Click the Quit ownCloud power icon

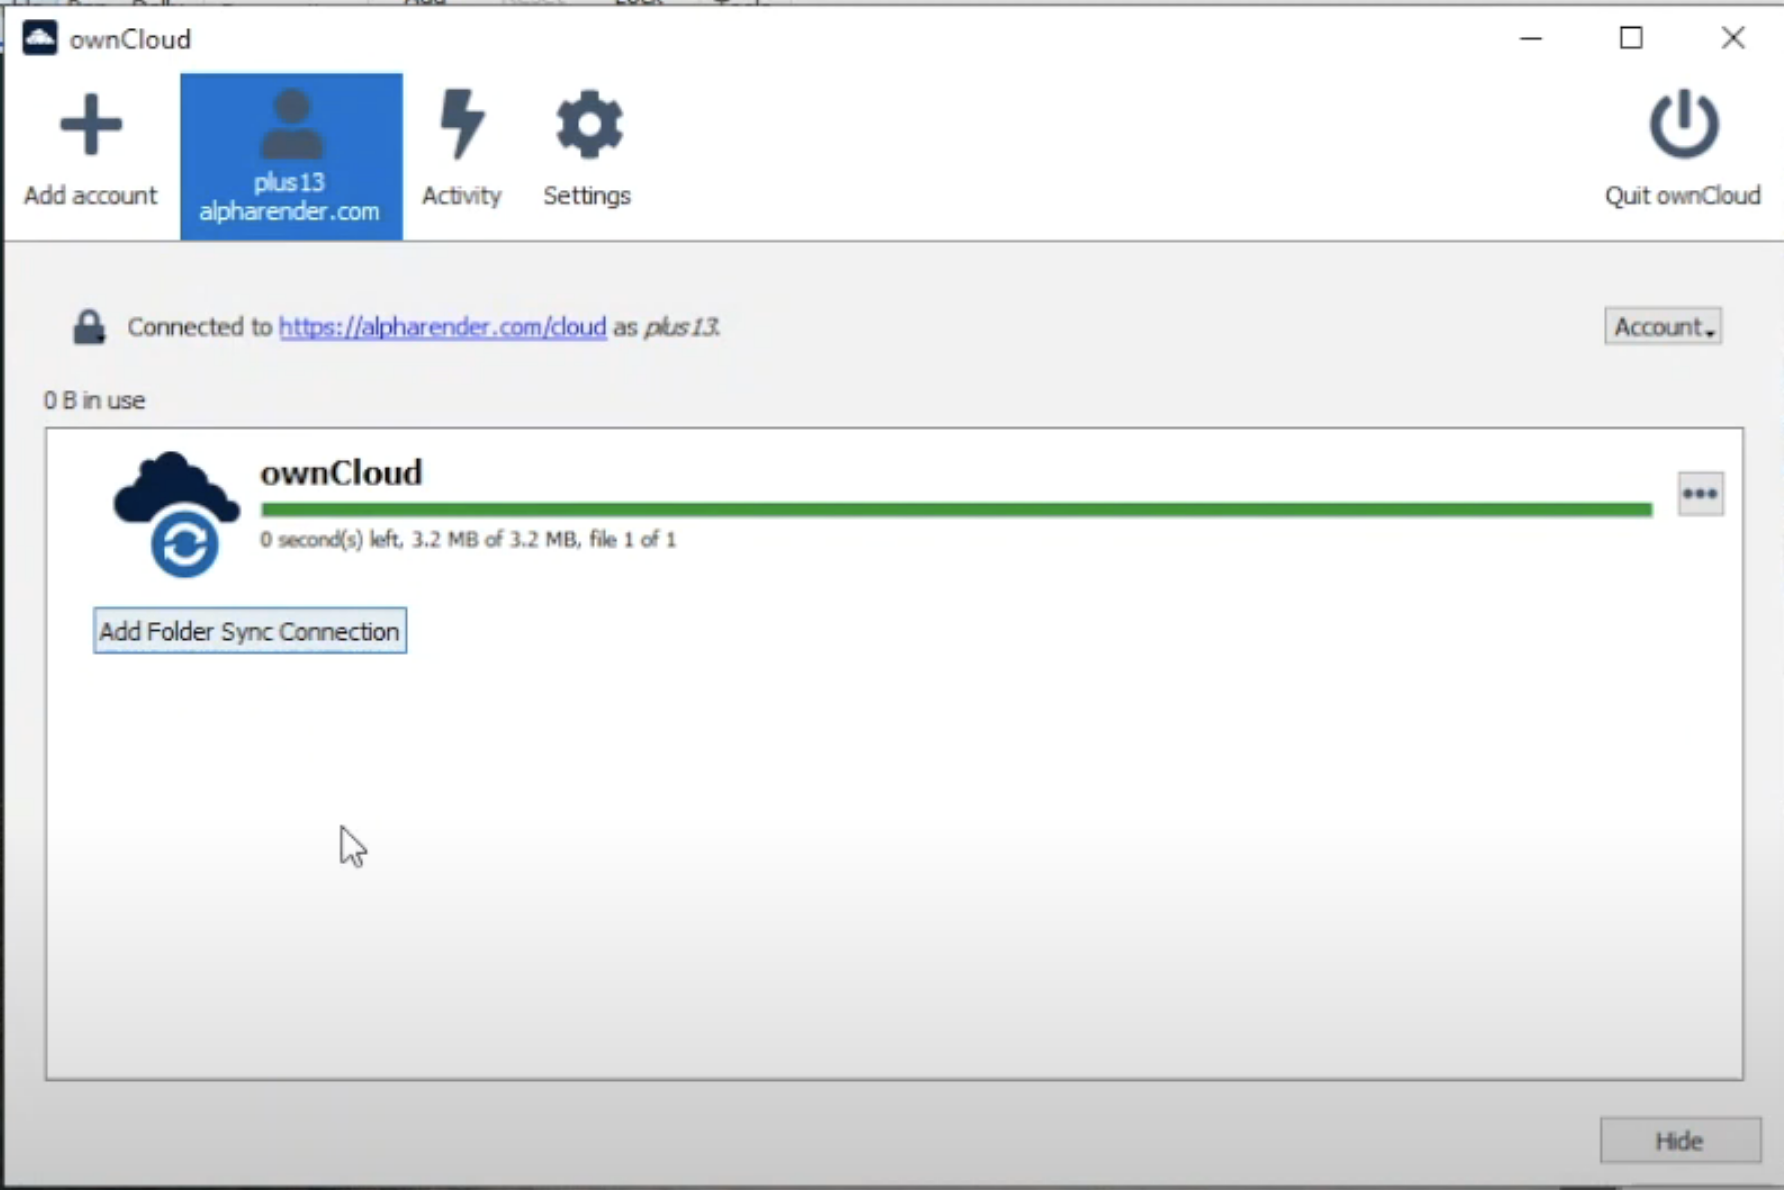[1684, 124]
